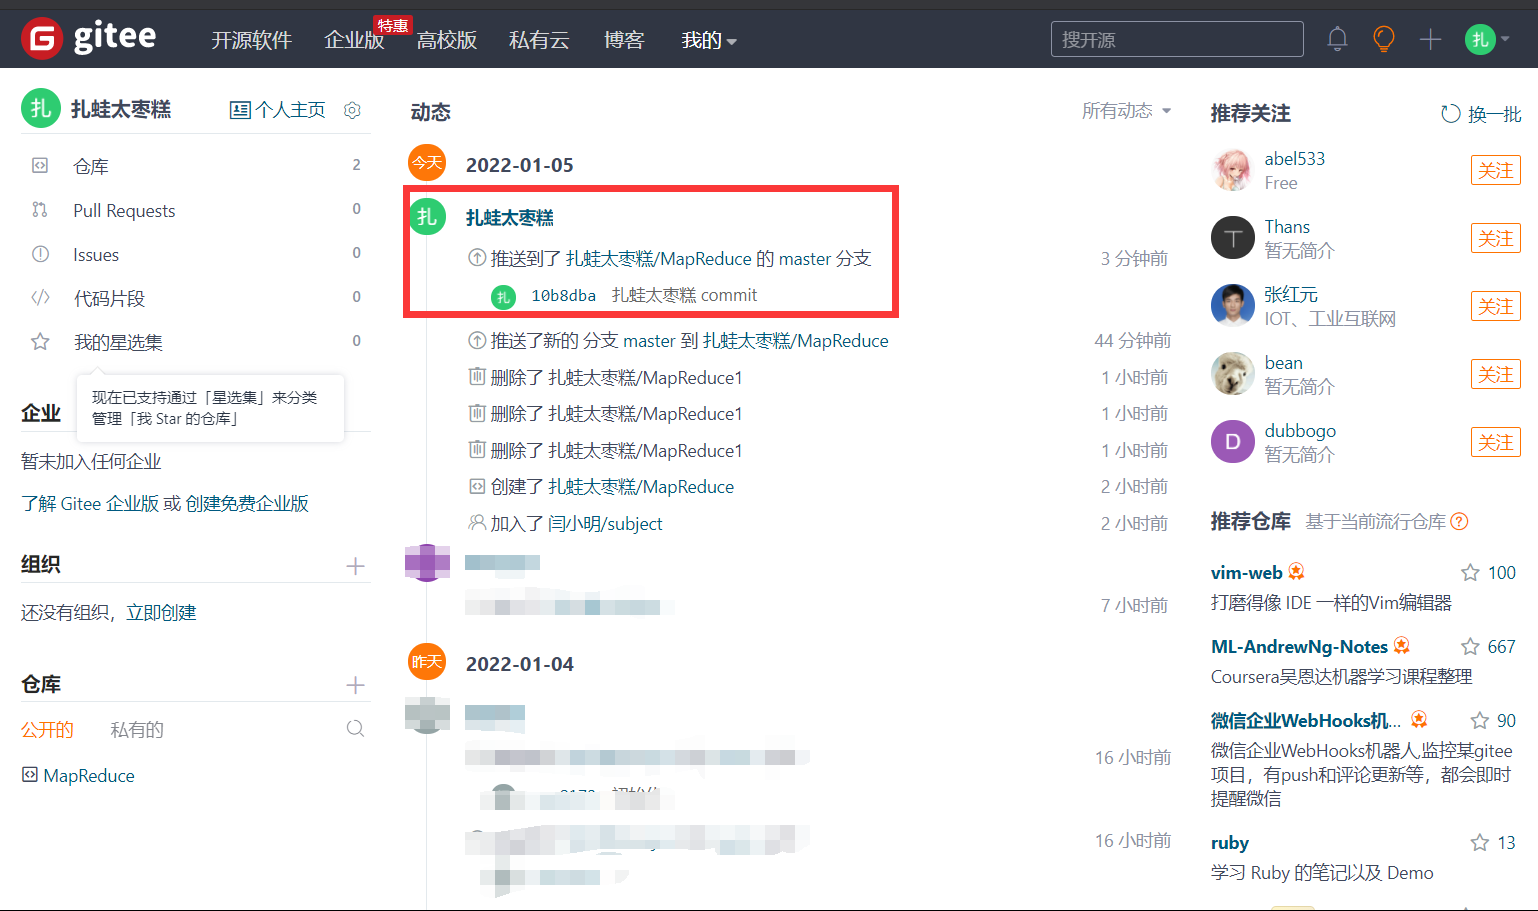1538x911 pixels.
Task: Follow dubbogo with 关注 button
Action: tap(1495, 442)
